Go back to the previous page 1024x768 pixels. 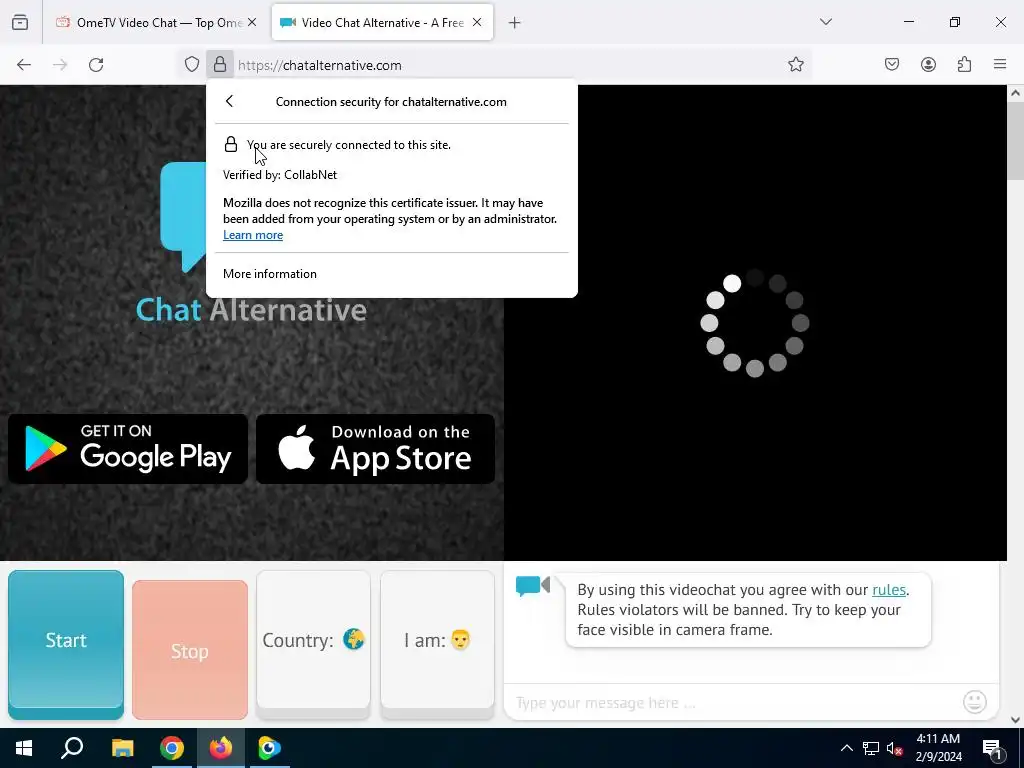pos(24,65)
